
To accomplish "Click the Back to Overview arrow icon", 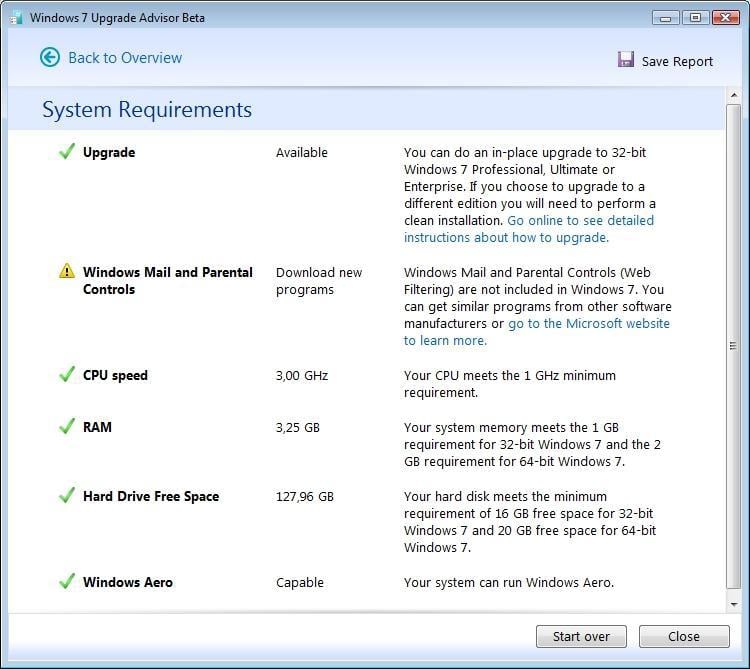I will pyautogui.click(x=50, y=57).
